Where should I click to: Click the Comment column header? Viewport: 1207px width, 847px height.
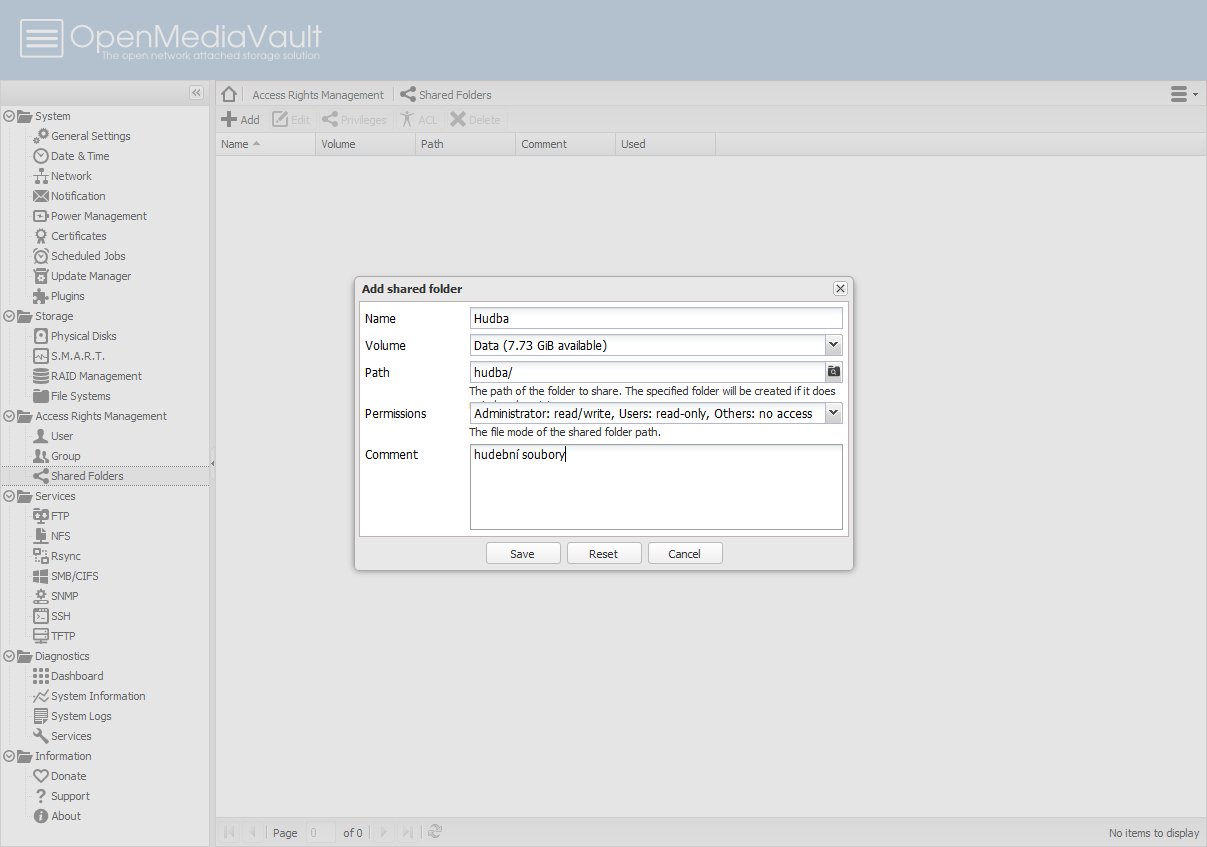pyautogui.click(x=565, y=144)
